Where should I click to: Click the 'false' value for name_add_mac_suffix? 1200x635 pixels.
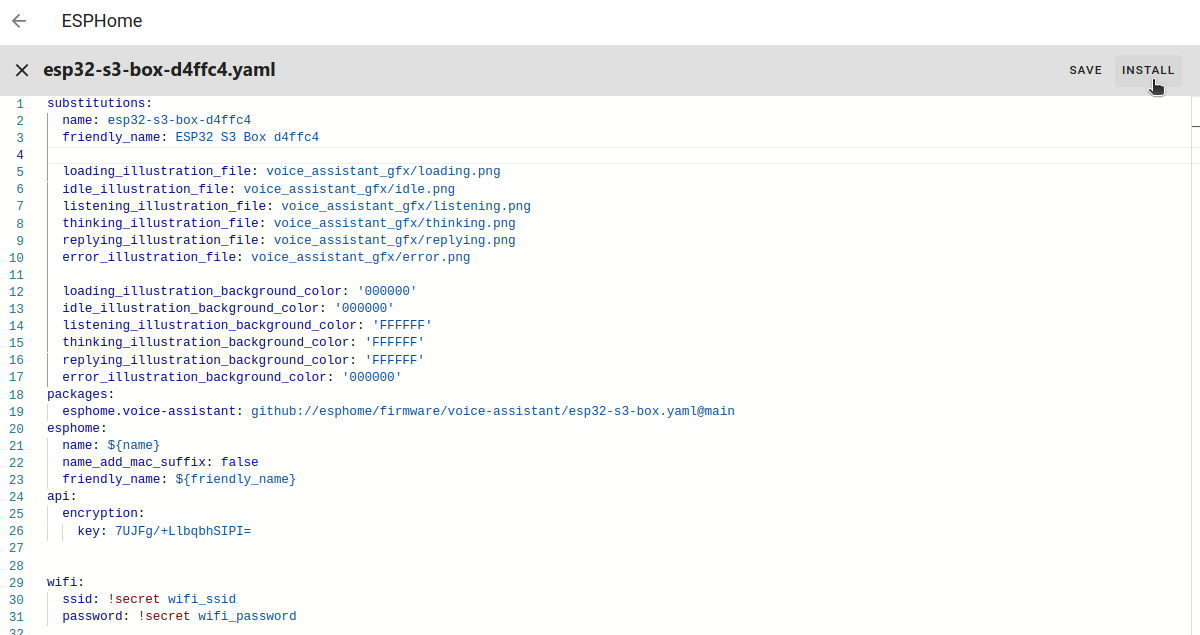pos(239,462)
